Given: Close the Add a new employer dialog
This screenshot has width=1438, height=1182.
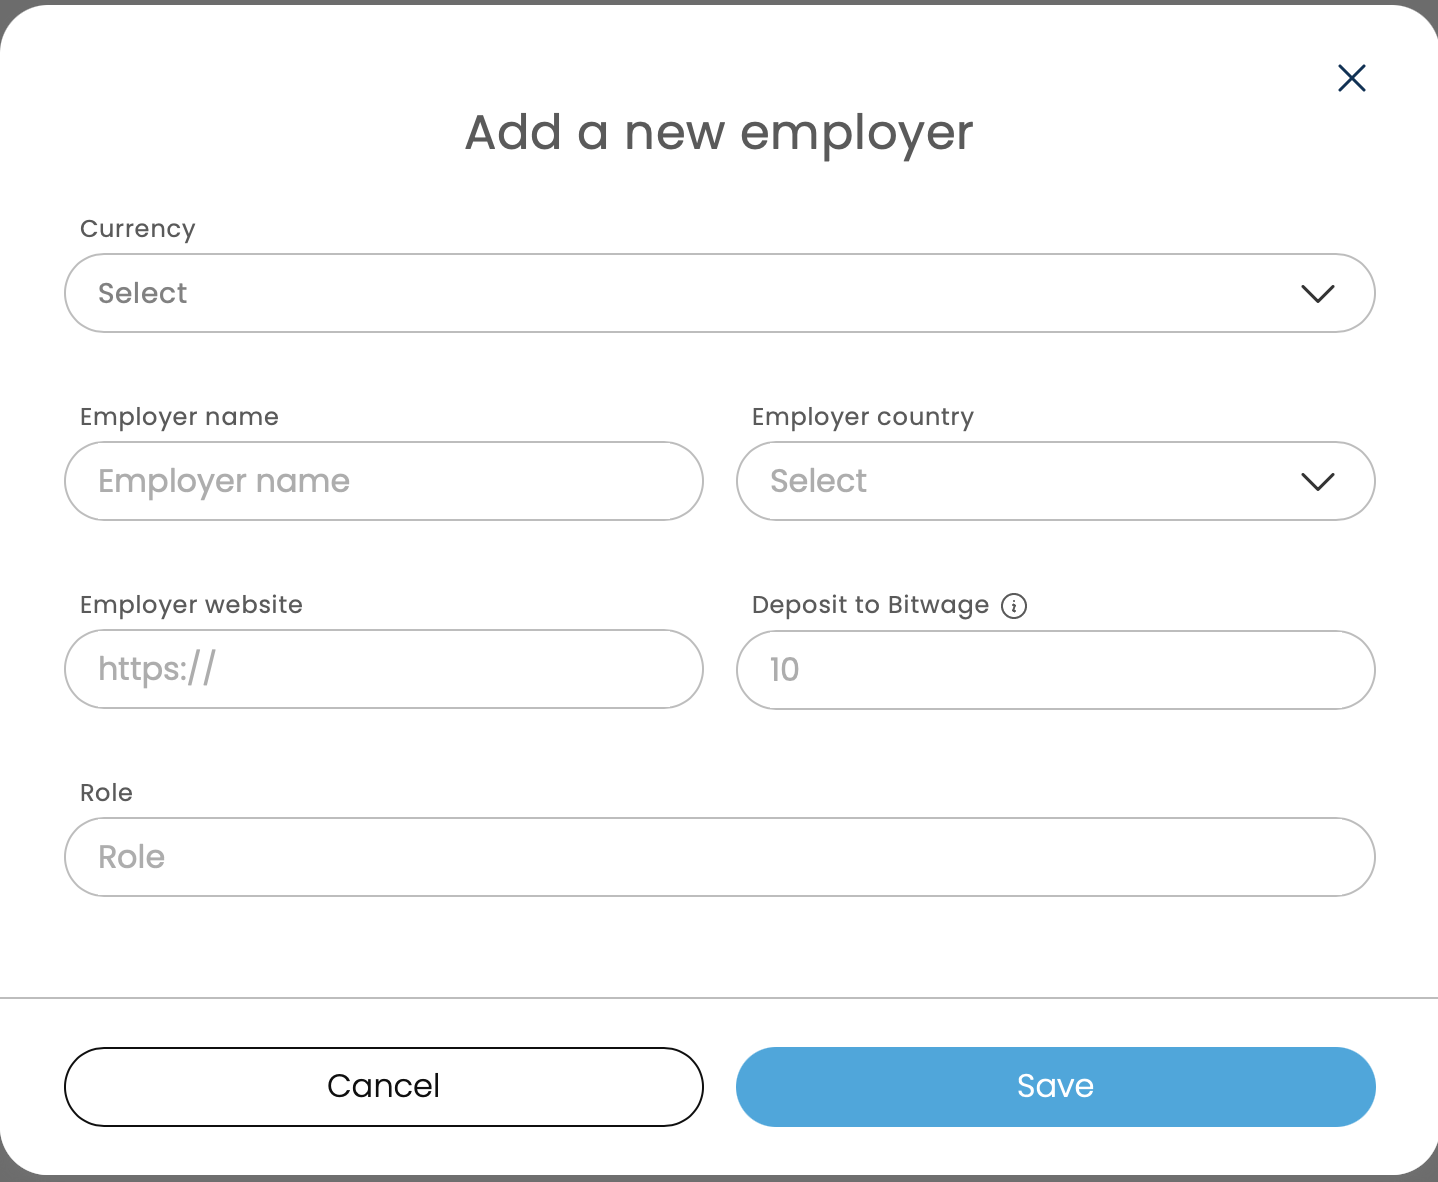Looking at the screenshot, I should (1351, 78).
